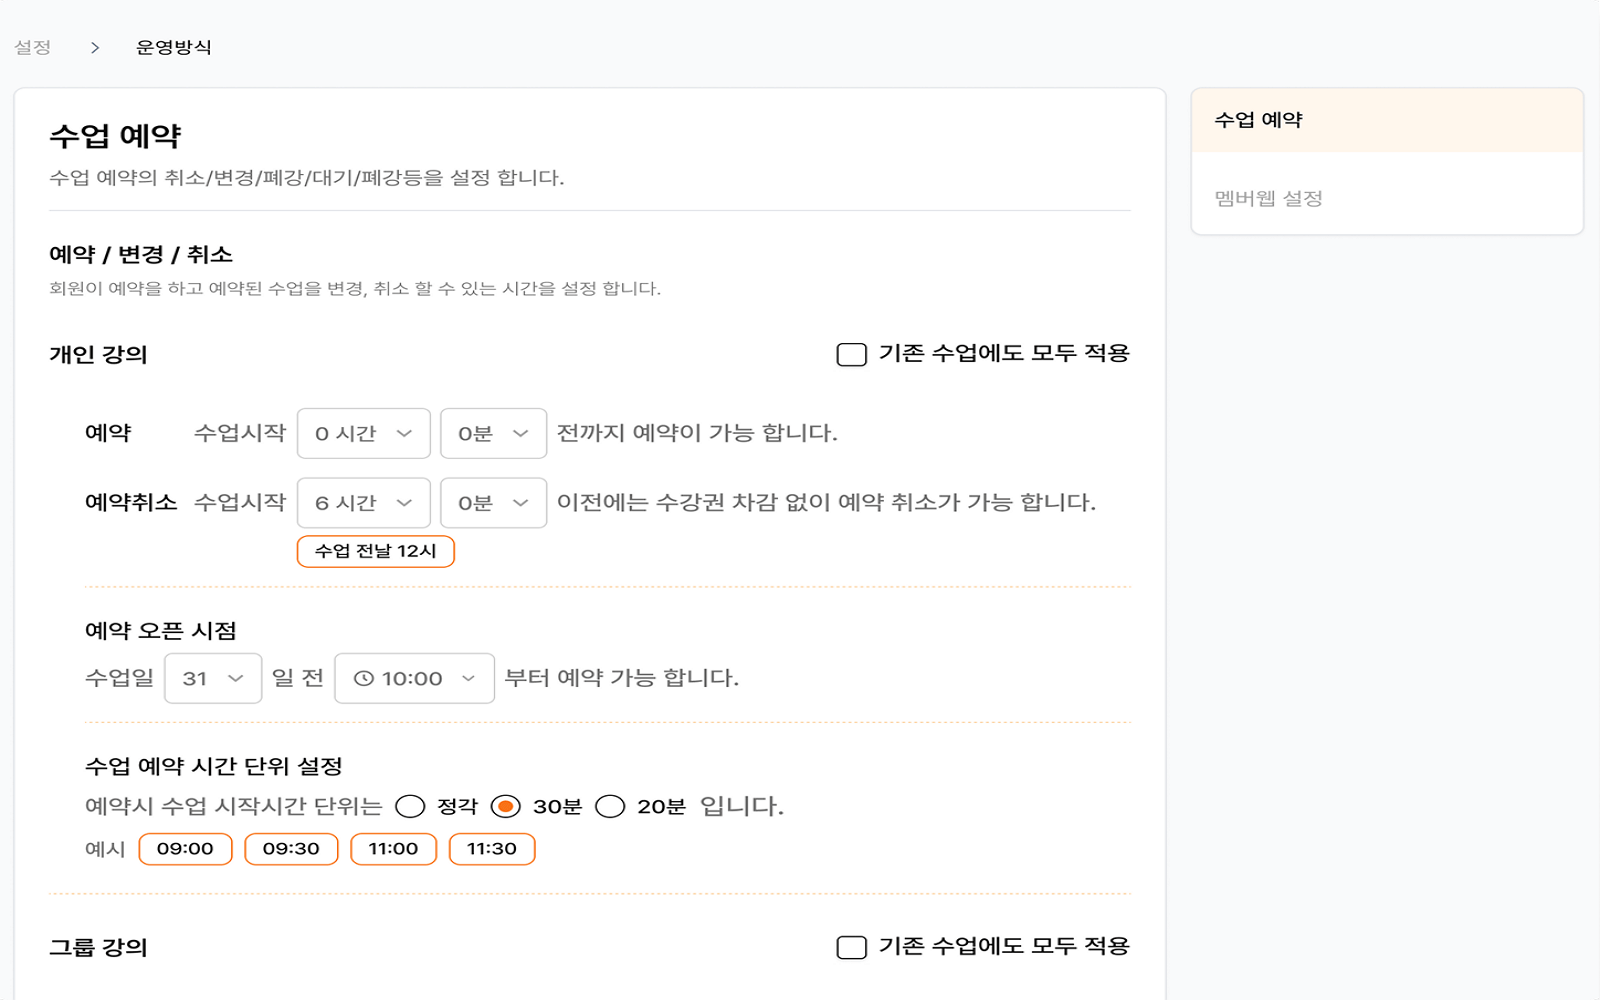
Task: Select the 정각 radio button
Action: [410, 804]
